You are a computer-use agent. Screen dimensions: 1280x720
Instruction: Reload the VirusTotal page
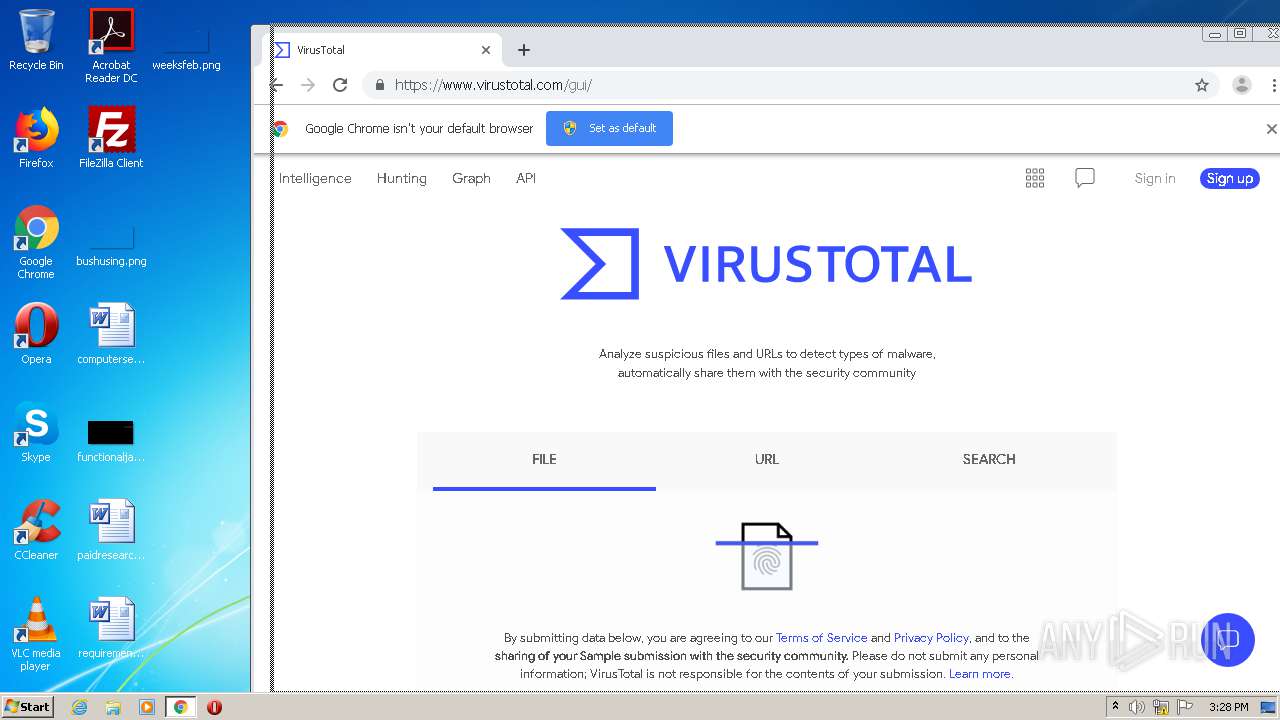pos(340,85)
